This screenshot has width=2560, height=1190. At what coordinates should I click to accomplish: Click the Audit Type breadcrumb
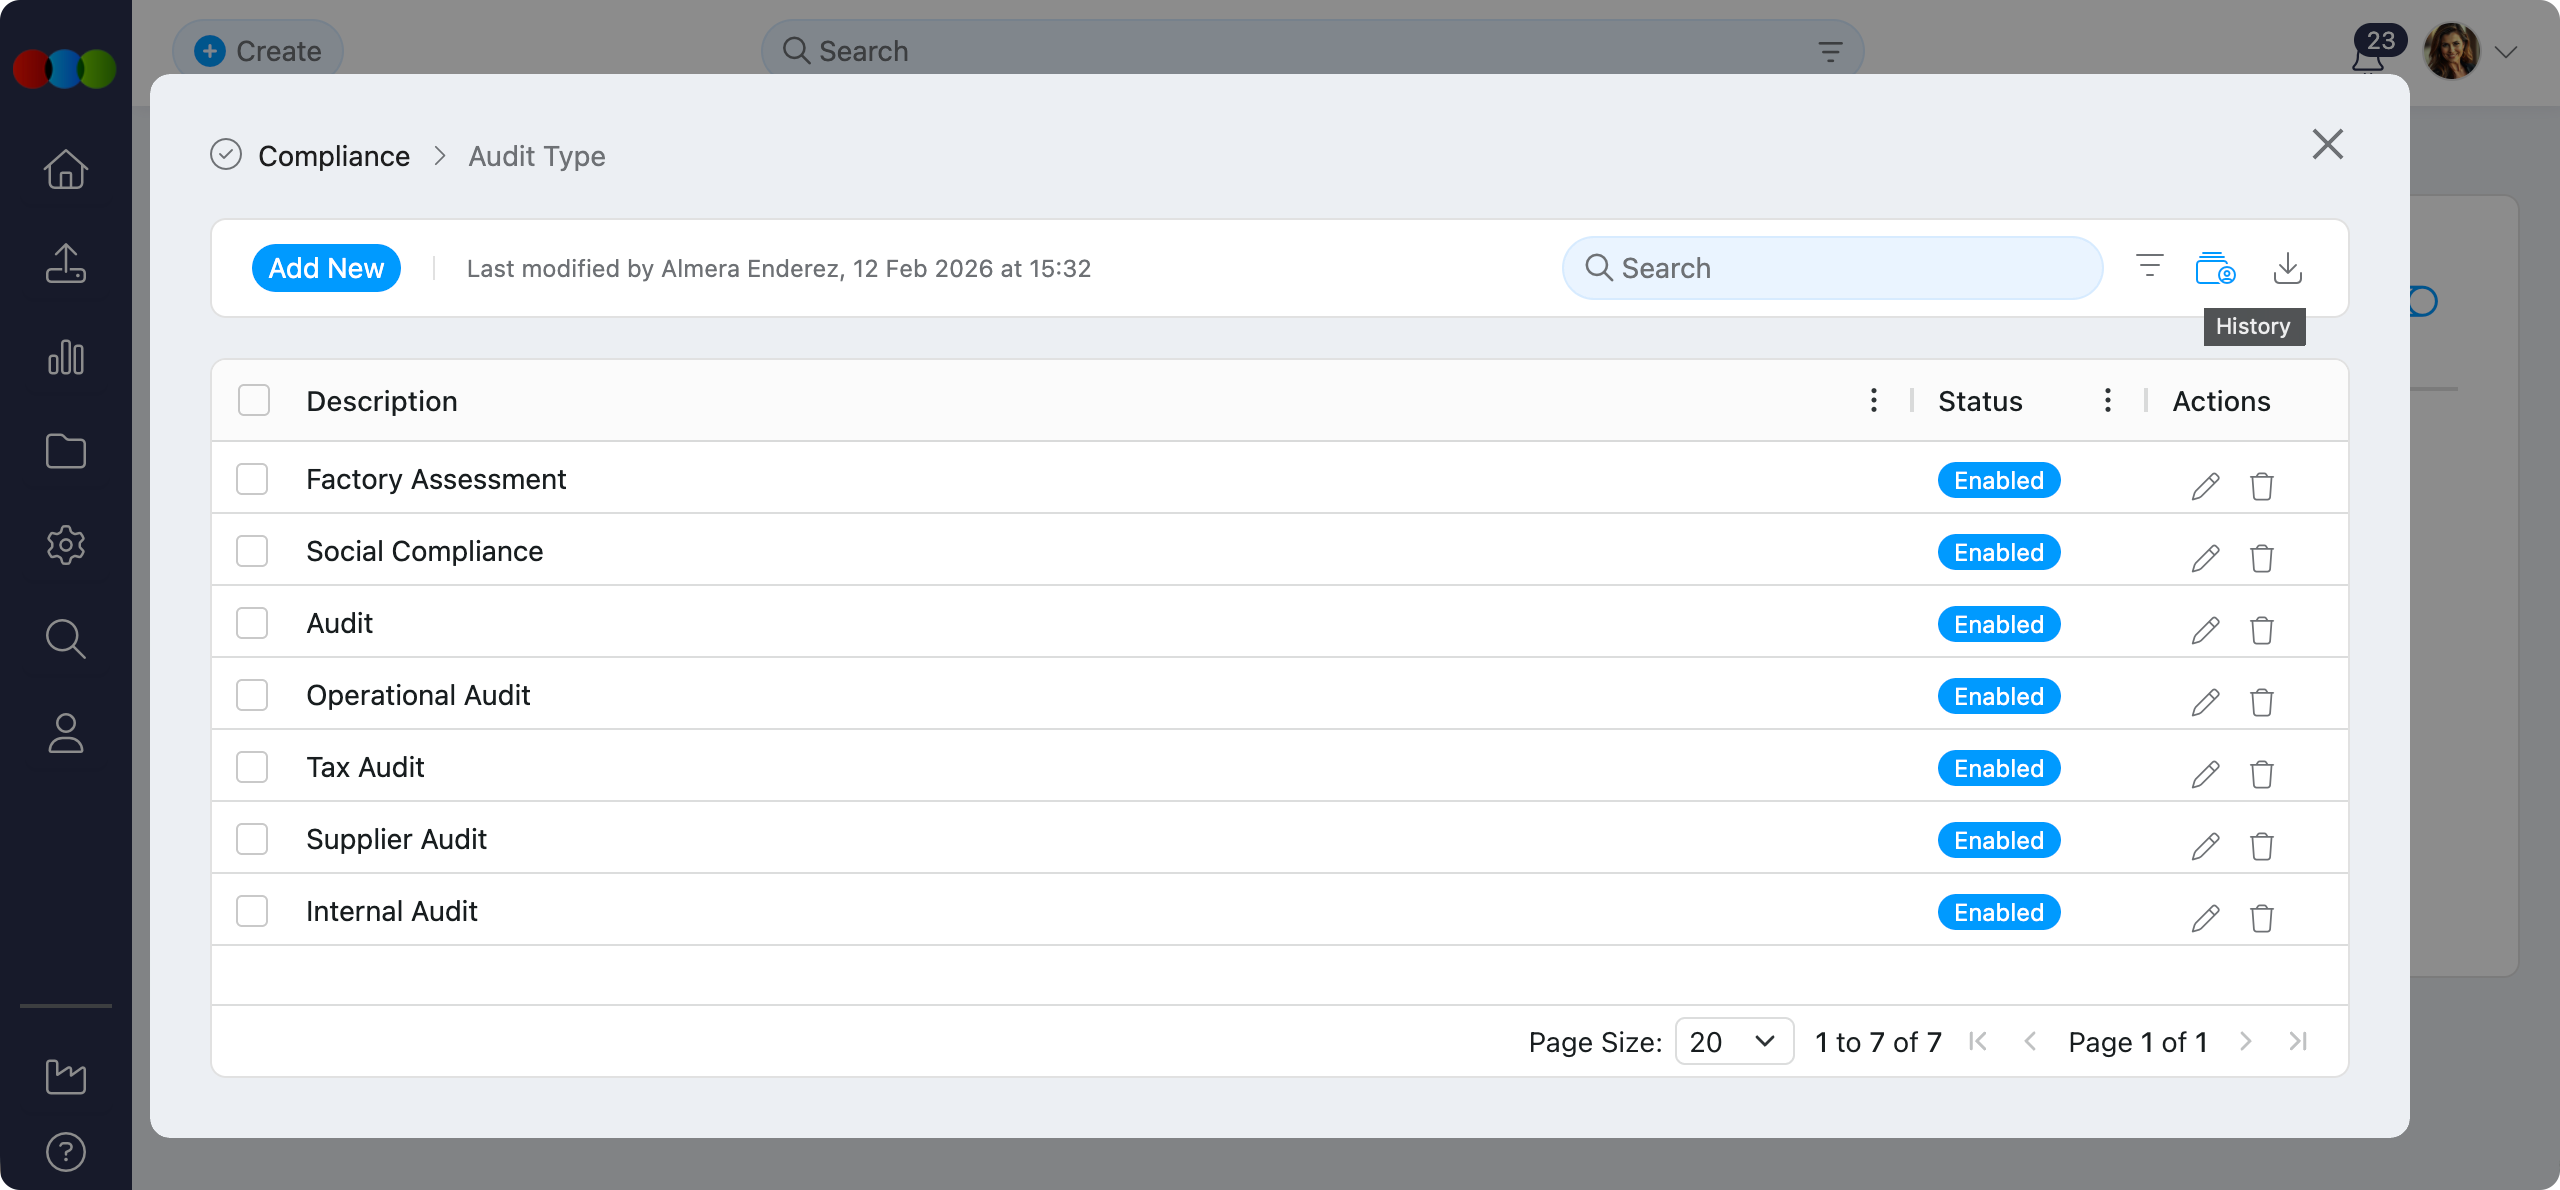tap(537, 156)
